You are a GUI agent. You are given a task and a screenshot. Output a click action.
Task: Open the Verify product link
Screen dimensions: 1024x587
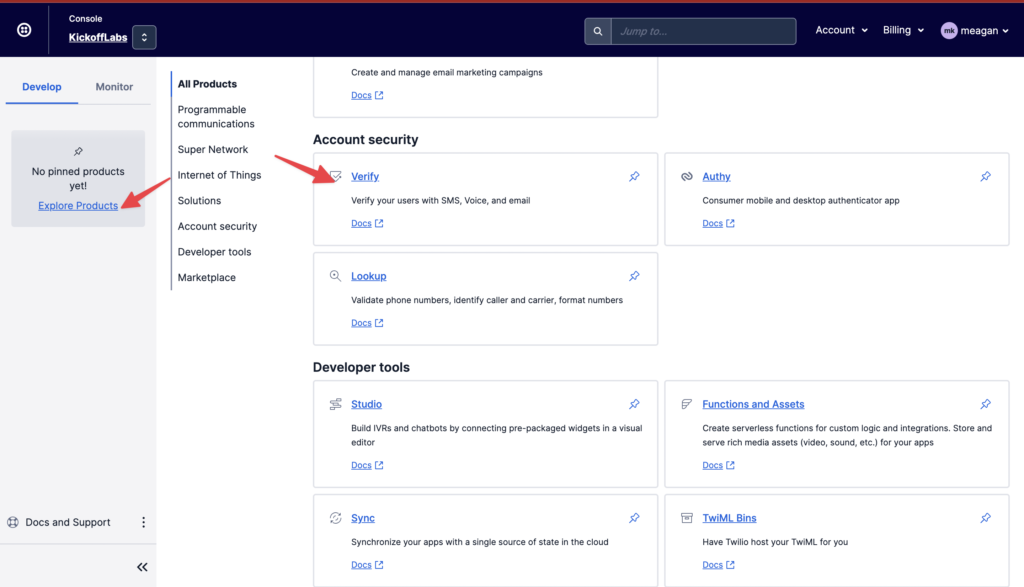[365, 177]
